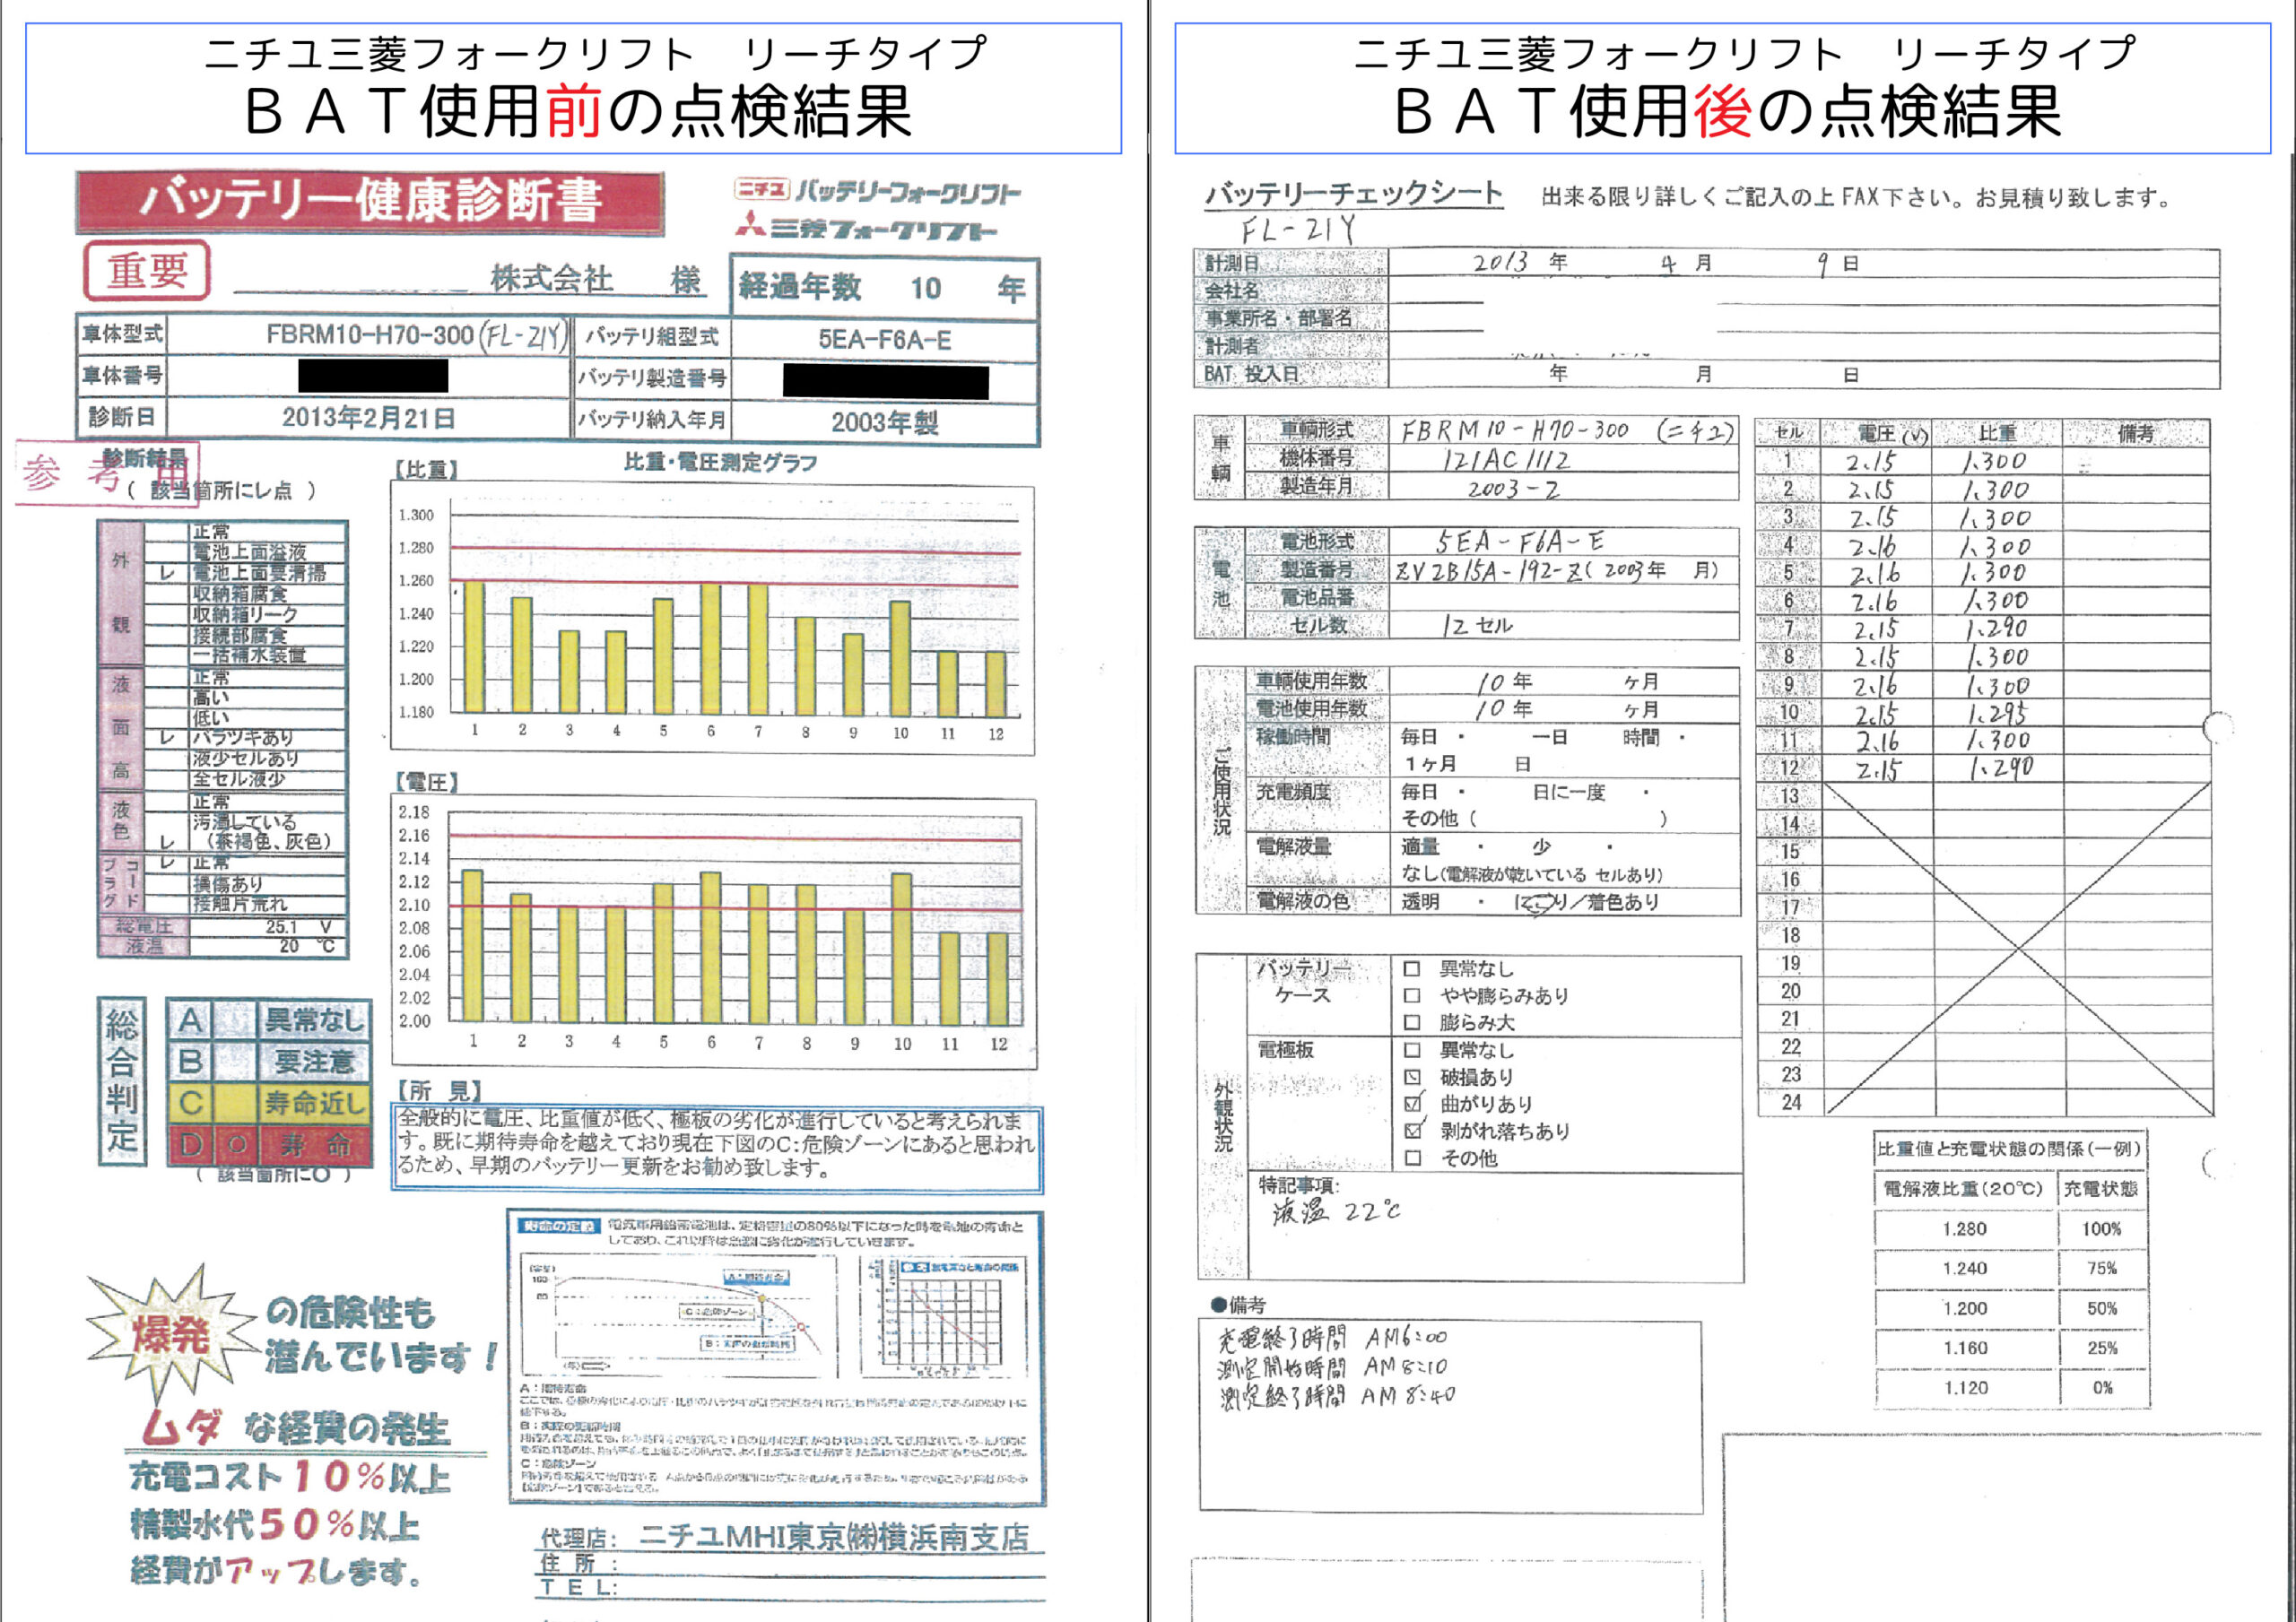
Task: Click the 比重・電圧測定グラフ chart title
Action: (x=720, y=462)
